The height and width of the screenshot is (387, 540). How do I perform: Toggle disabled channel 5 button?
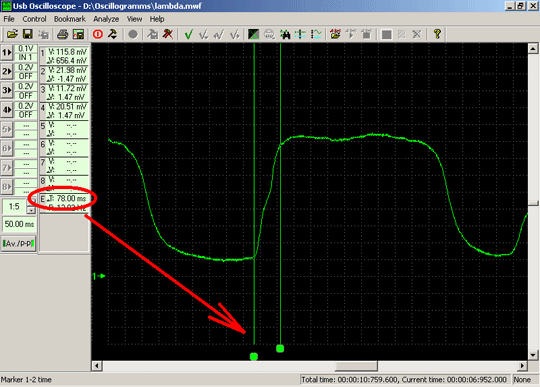(7, 129)
